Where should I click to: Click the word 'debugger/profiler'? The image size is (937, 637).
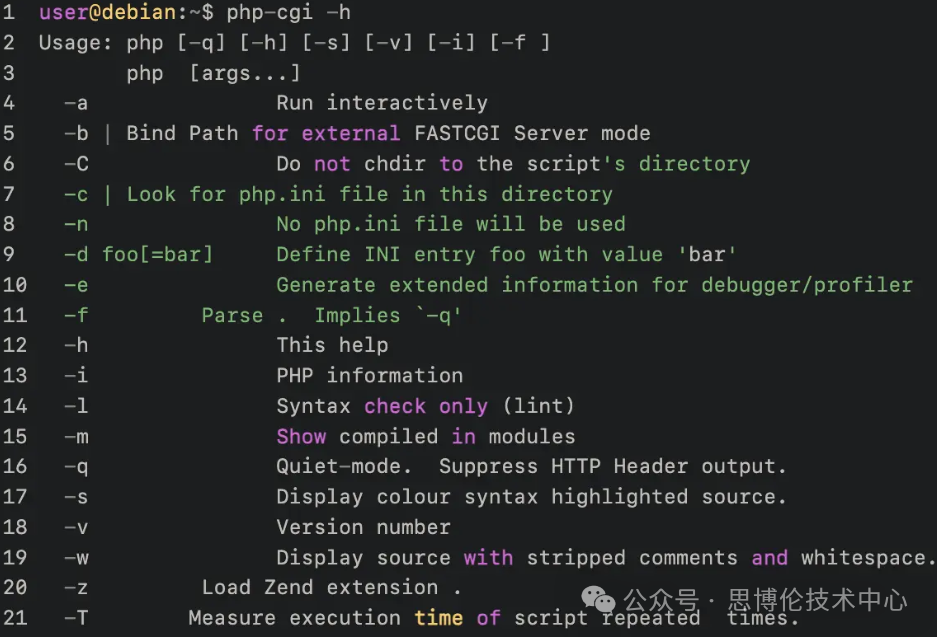pyautogui.click(x=807, y=285)
